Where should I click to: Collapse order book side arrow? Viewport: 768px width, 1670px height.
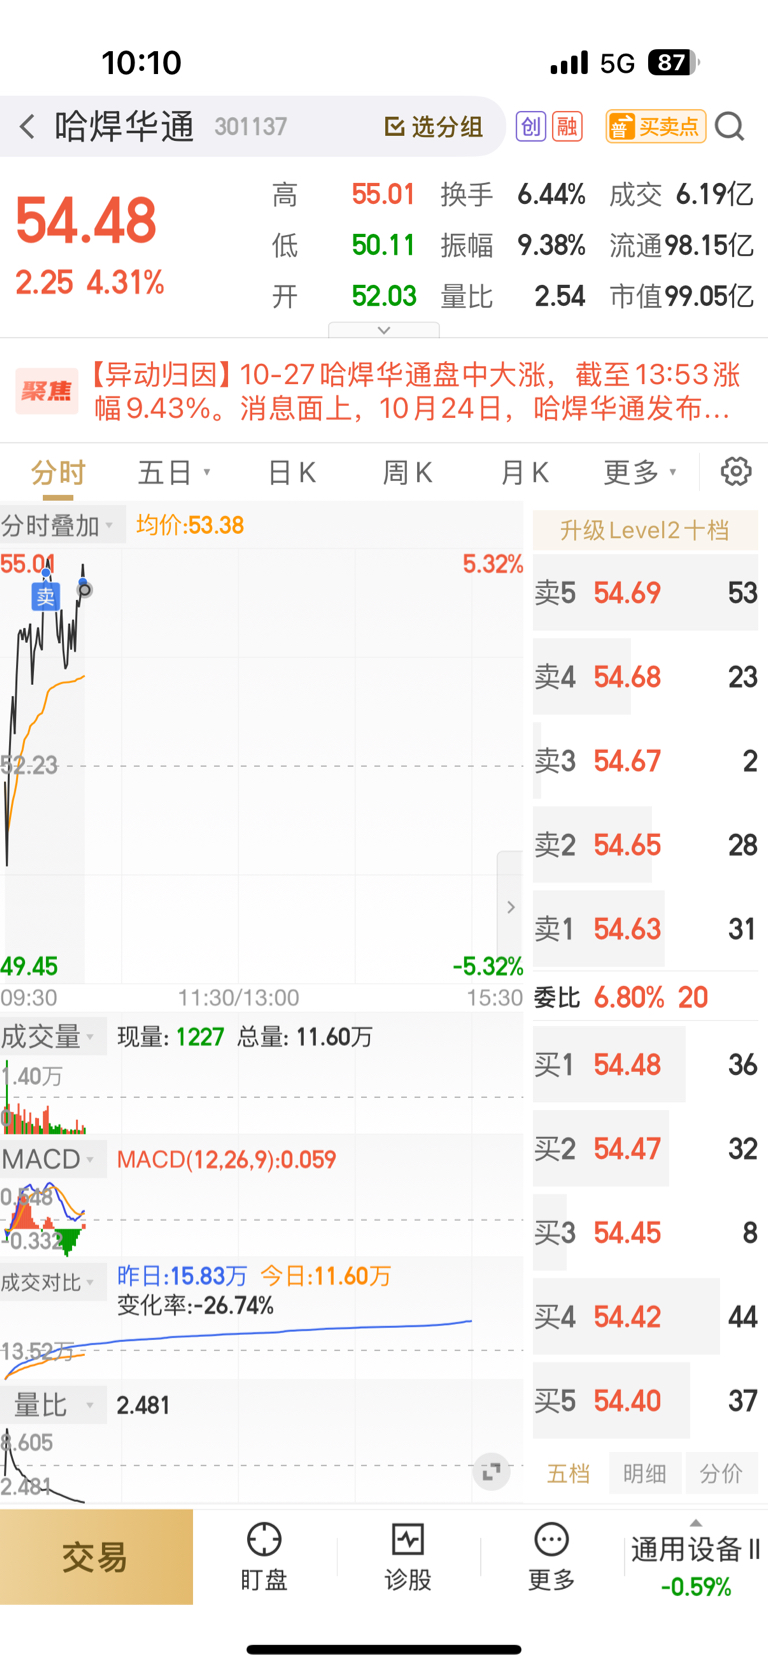tap(510, 907)
